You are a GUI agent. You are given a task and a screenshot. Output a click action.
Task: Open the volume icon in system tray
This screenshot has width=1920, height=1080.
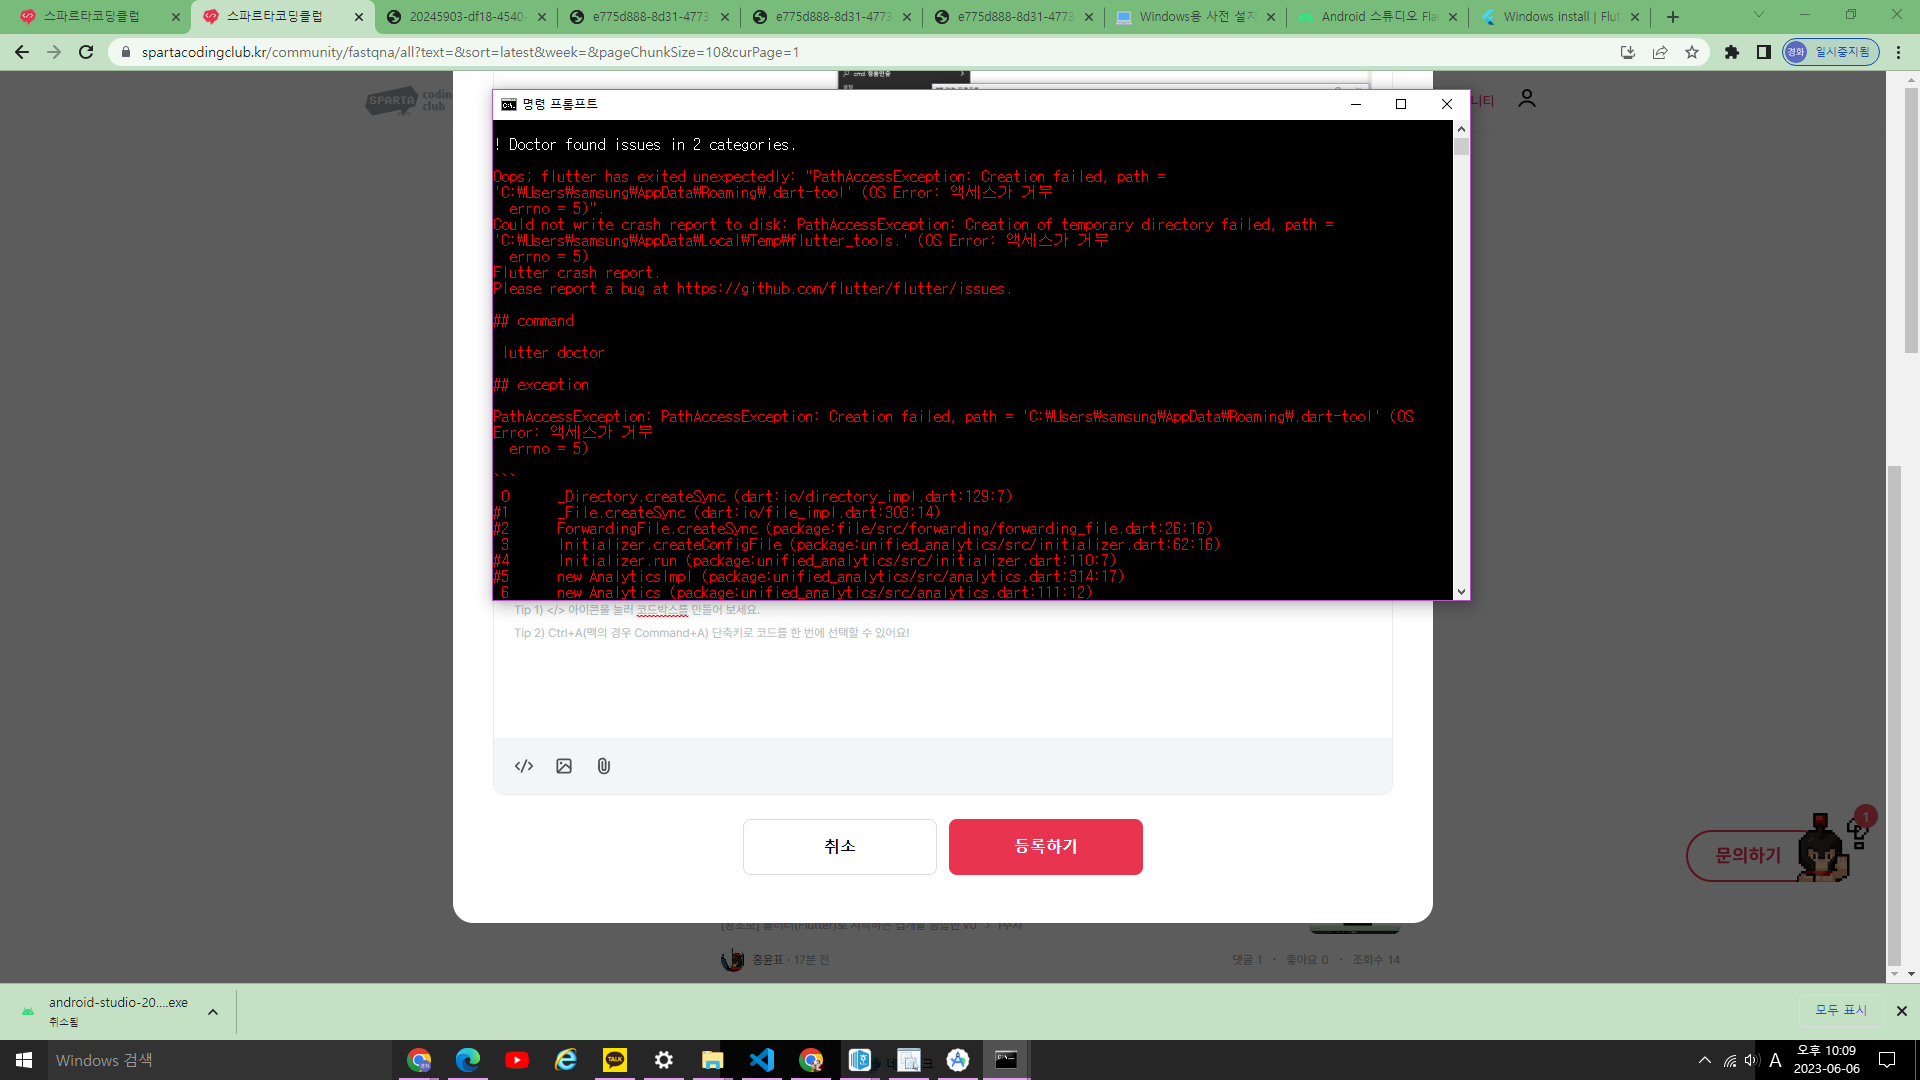tap(1751, 1060)
